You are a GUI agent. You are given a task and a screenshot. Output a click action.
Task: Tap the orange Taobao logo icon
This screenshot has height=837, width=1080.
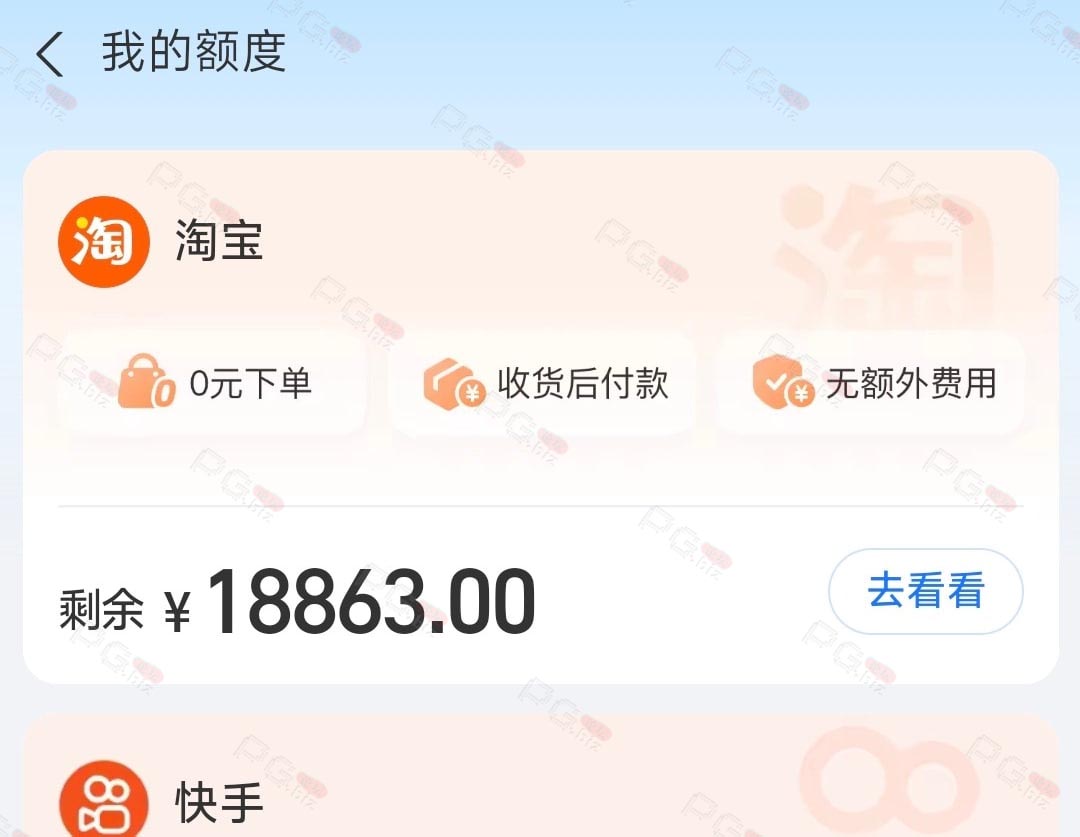click(104, 242)
